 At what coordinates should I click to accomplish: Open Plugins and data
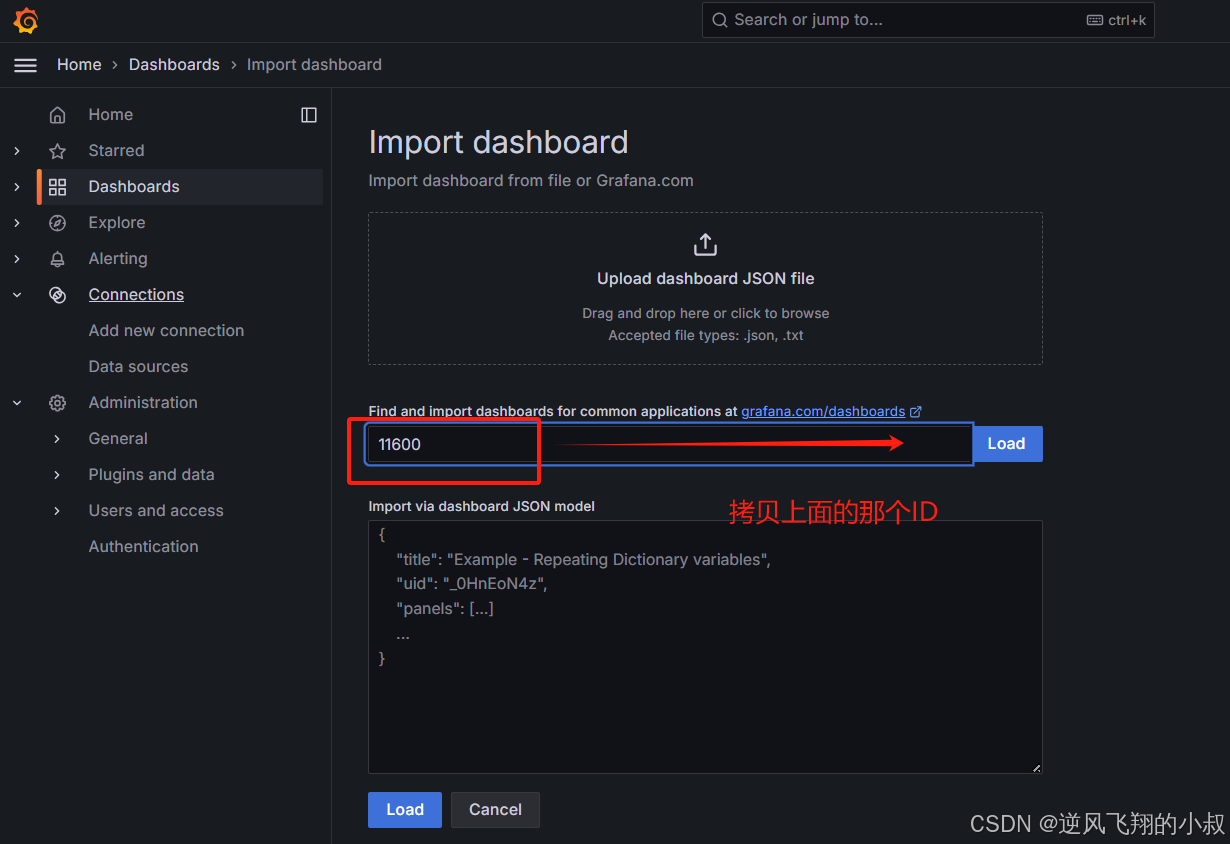pos(151,475)
